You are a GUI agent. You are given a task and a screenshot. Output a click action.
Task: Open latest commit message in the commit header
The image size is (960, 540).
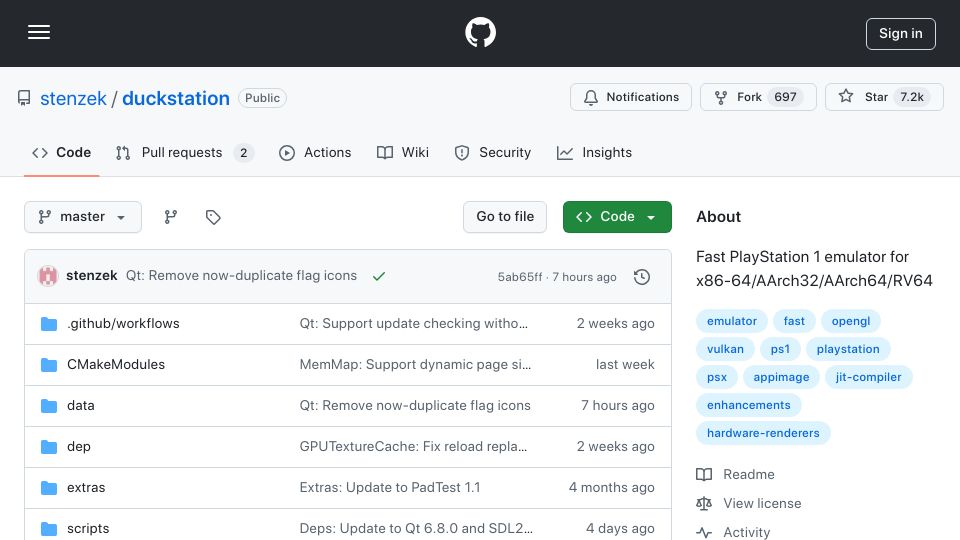click(x=241, y=276)
